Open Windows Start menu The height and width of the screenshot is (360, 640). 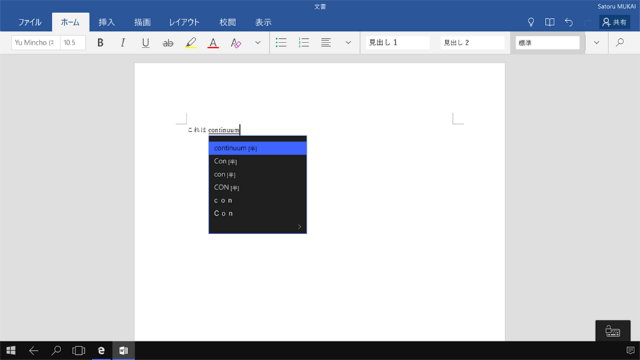pos(11,351)
